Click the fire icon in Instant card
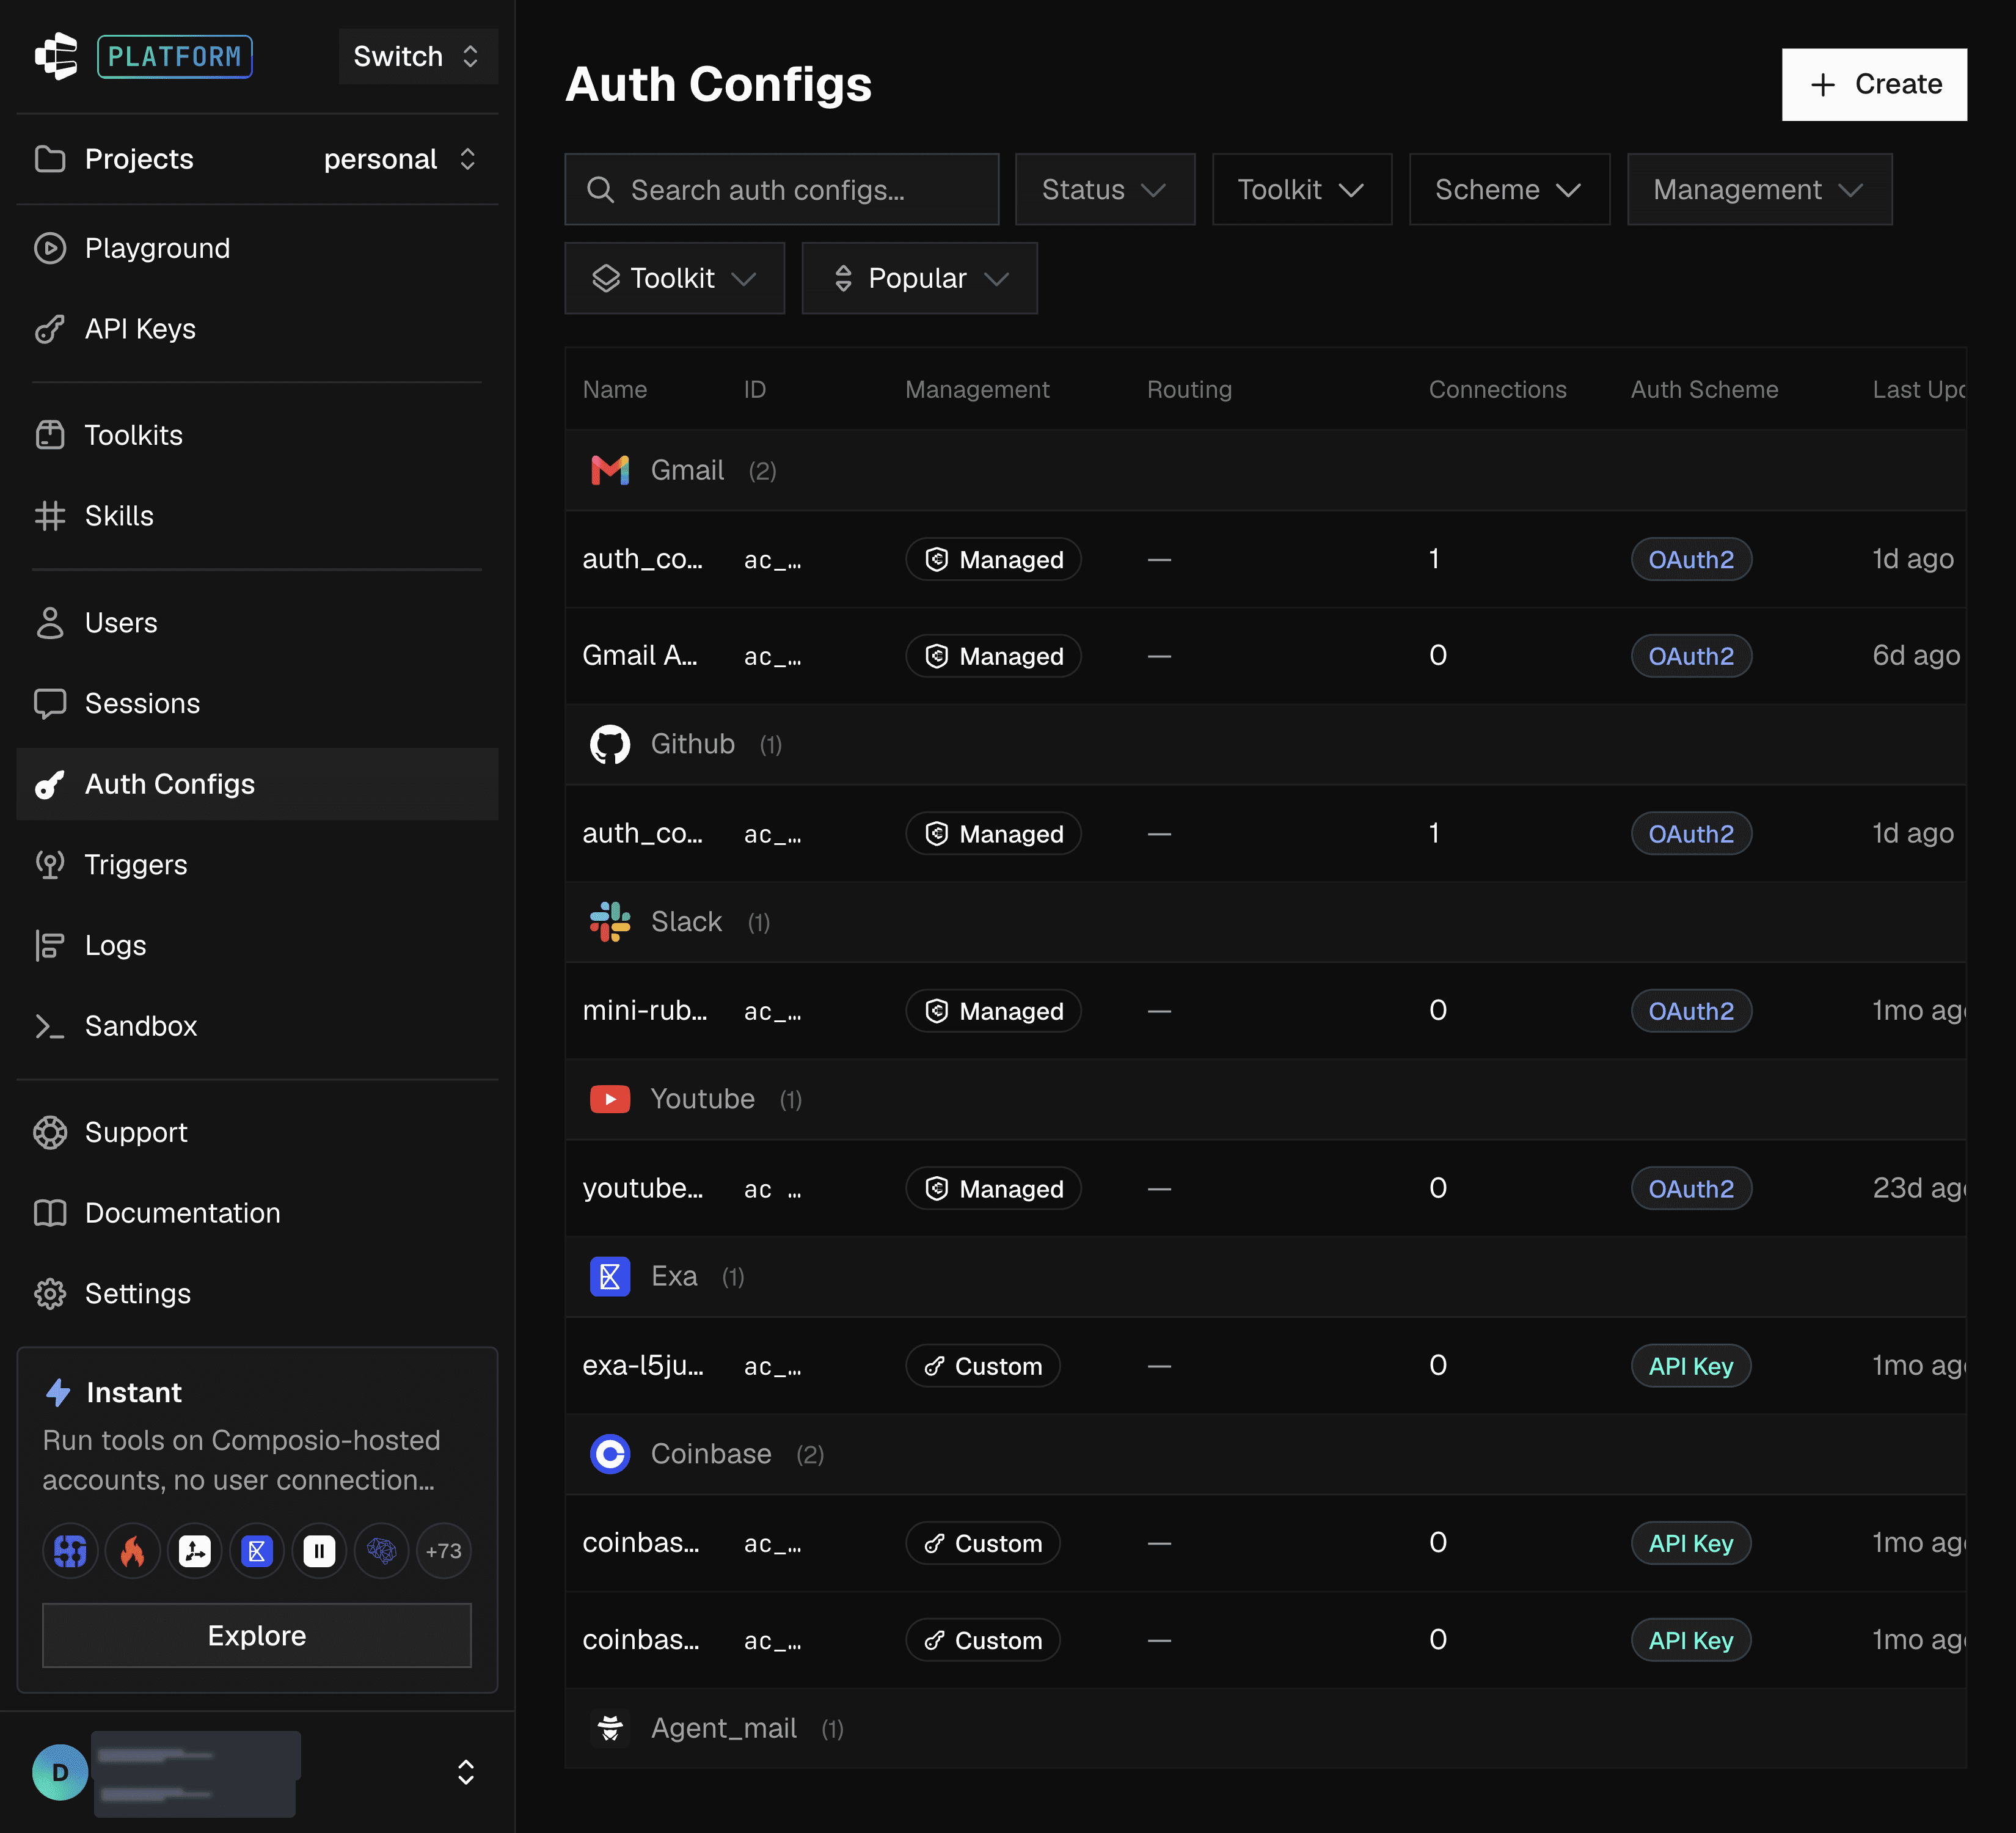Image resolution: width=2016 pixels, height=1833 pixels. pyautogui.click(x=133, y=1551)
